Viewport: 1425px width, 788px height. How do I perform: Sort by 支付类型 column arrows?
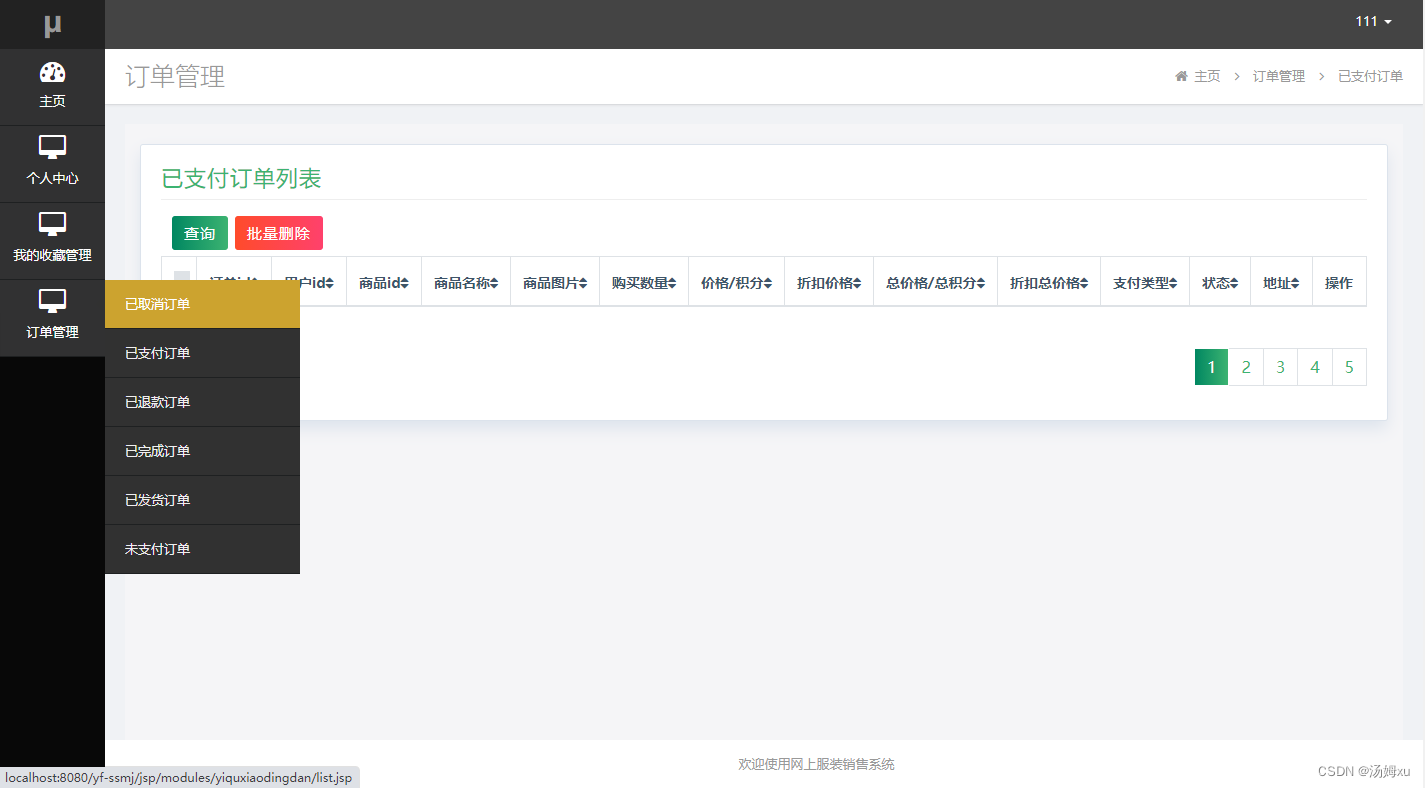[1173, 284]
